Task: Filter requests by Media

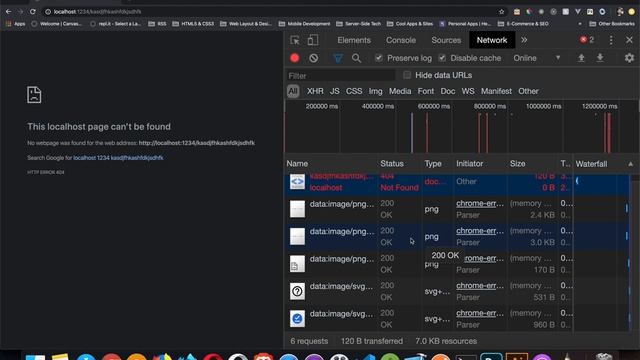Action: [x=400, y=91]
